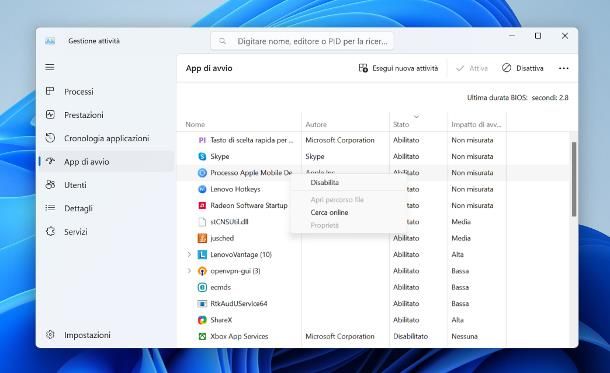This screenshot has width=610, height=373.
Task: Select the ShareX row name
Action: point(221,320)
